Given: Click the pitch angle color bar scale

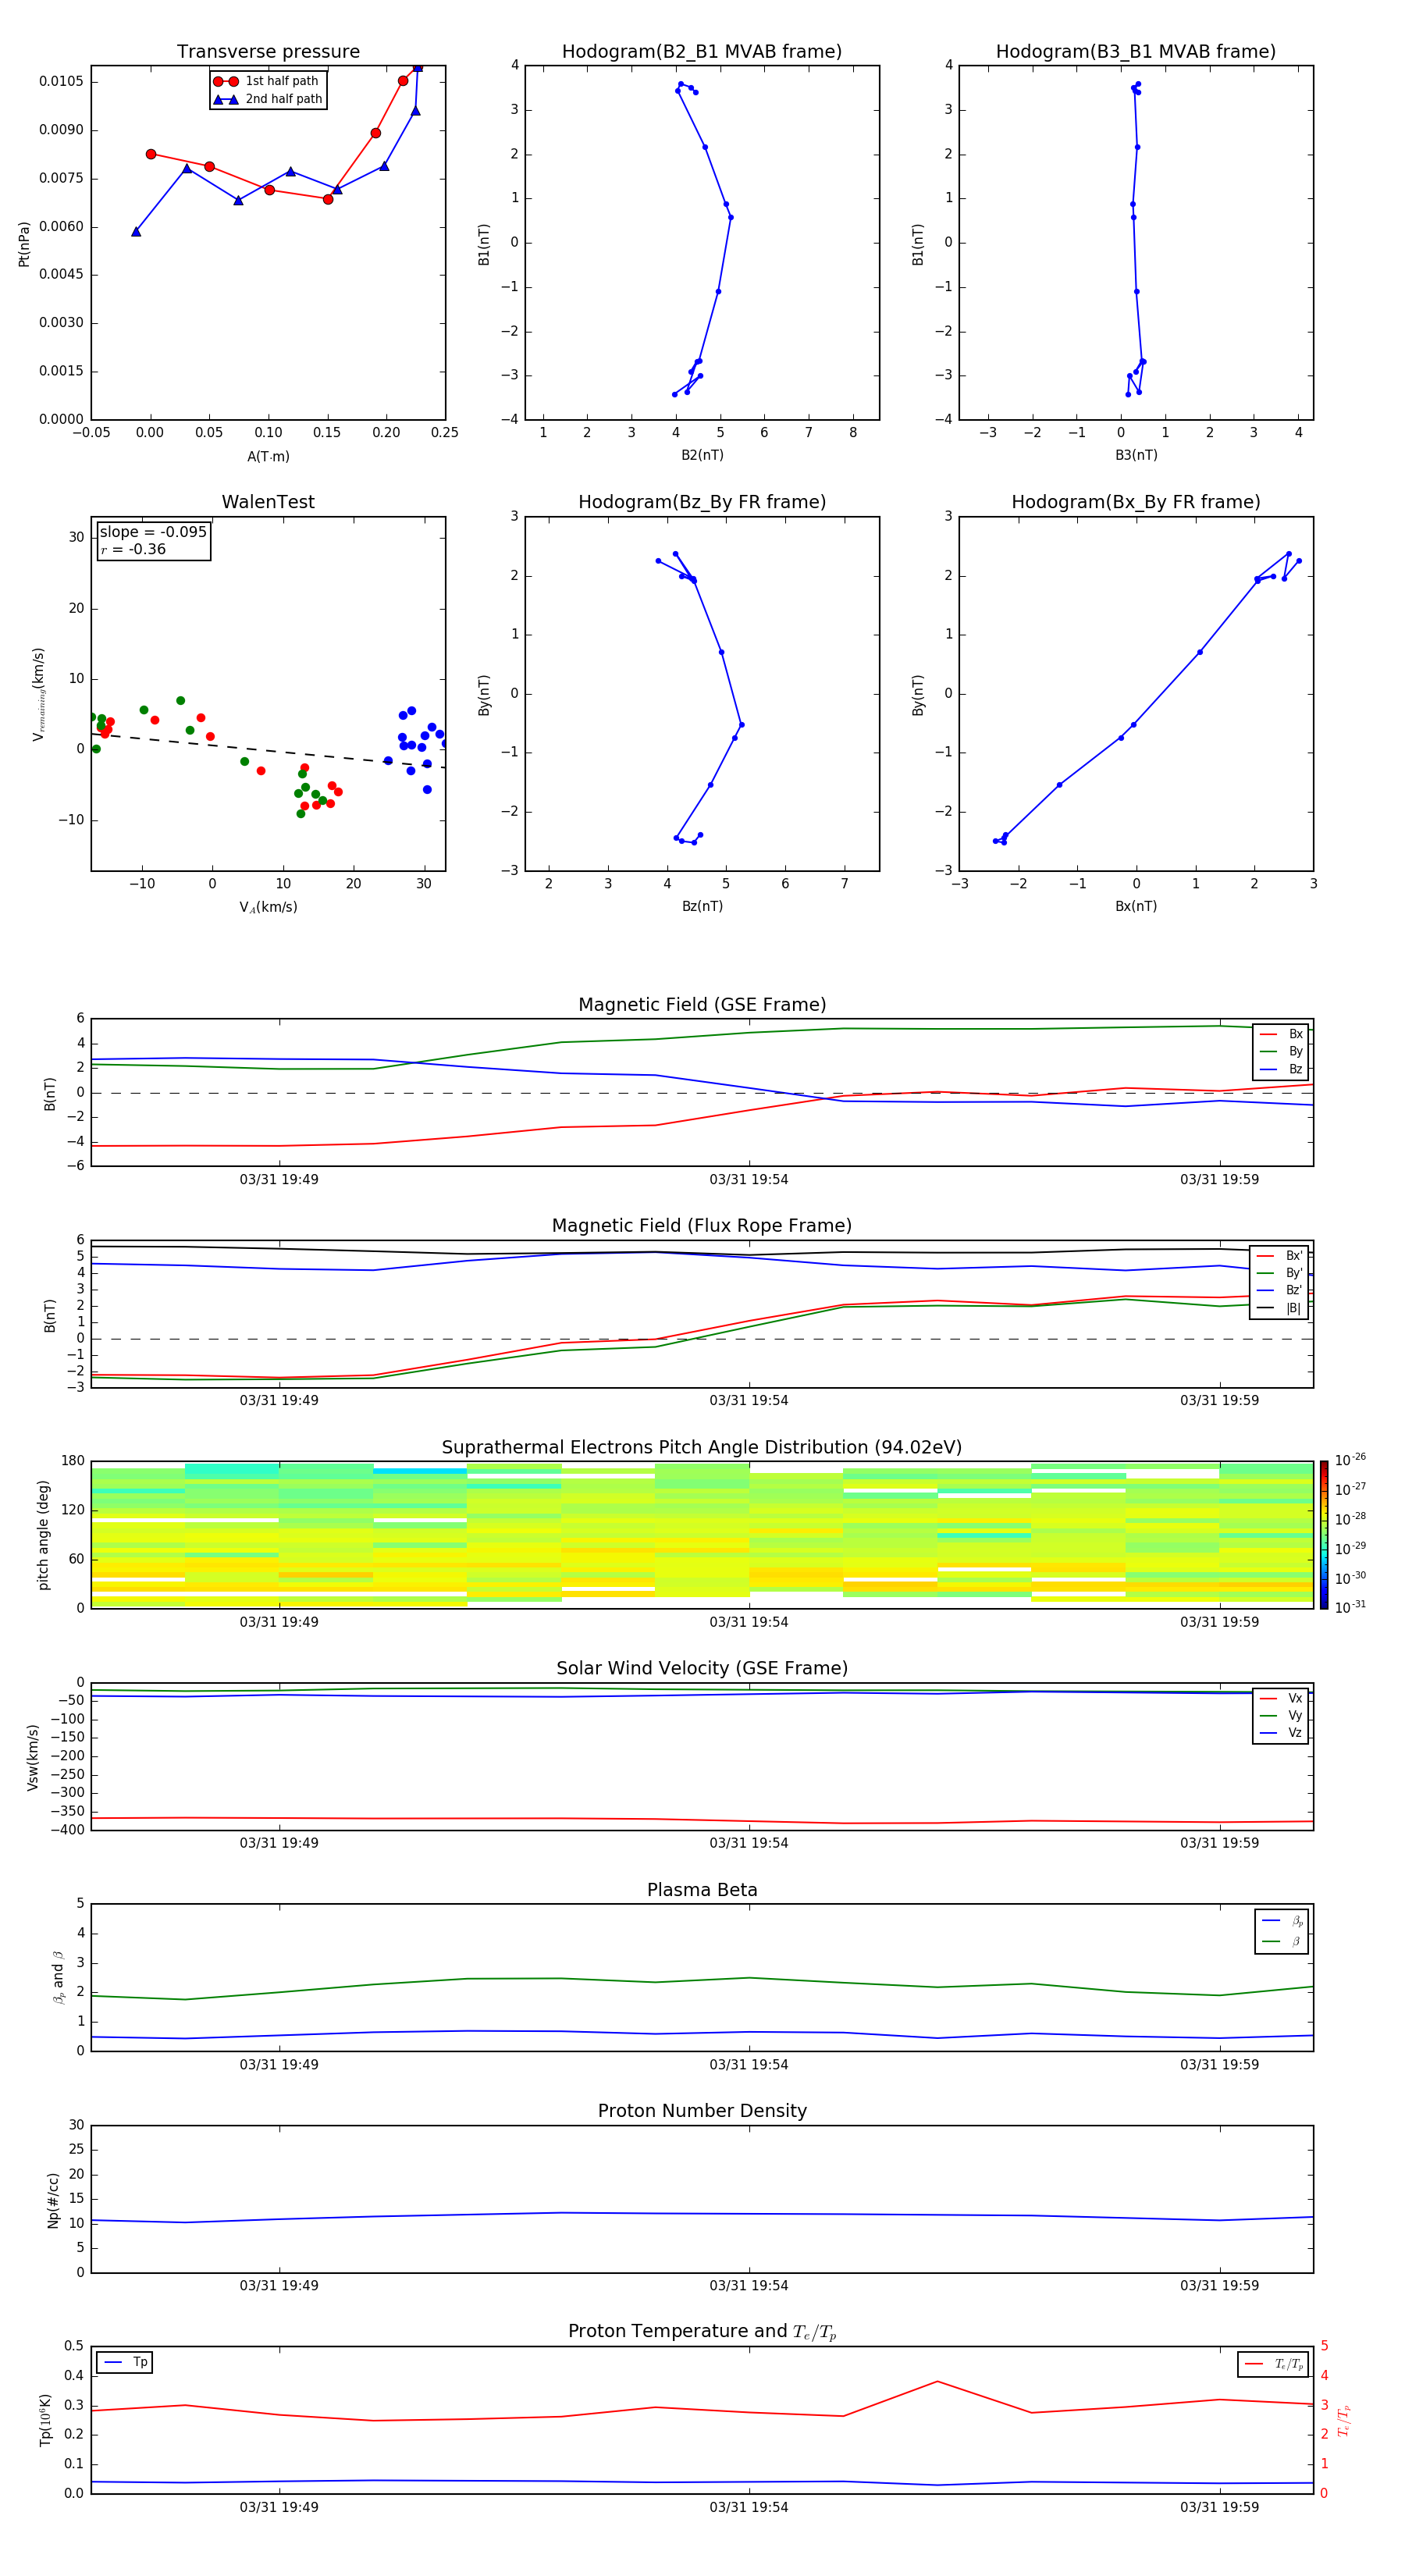Looking at the screenshot, I should point(1324,1535).
